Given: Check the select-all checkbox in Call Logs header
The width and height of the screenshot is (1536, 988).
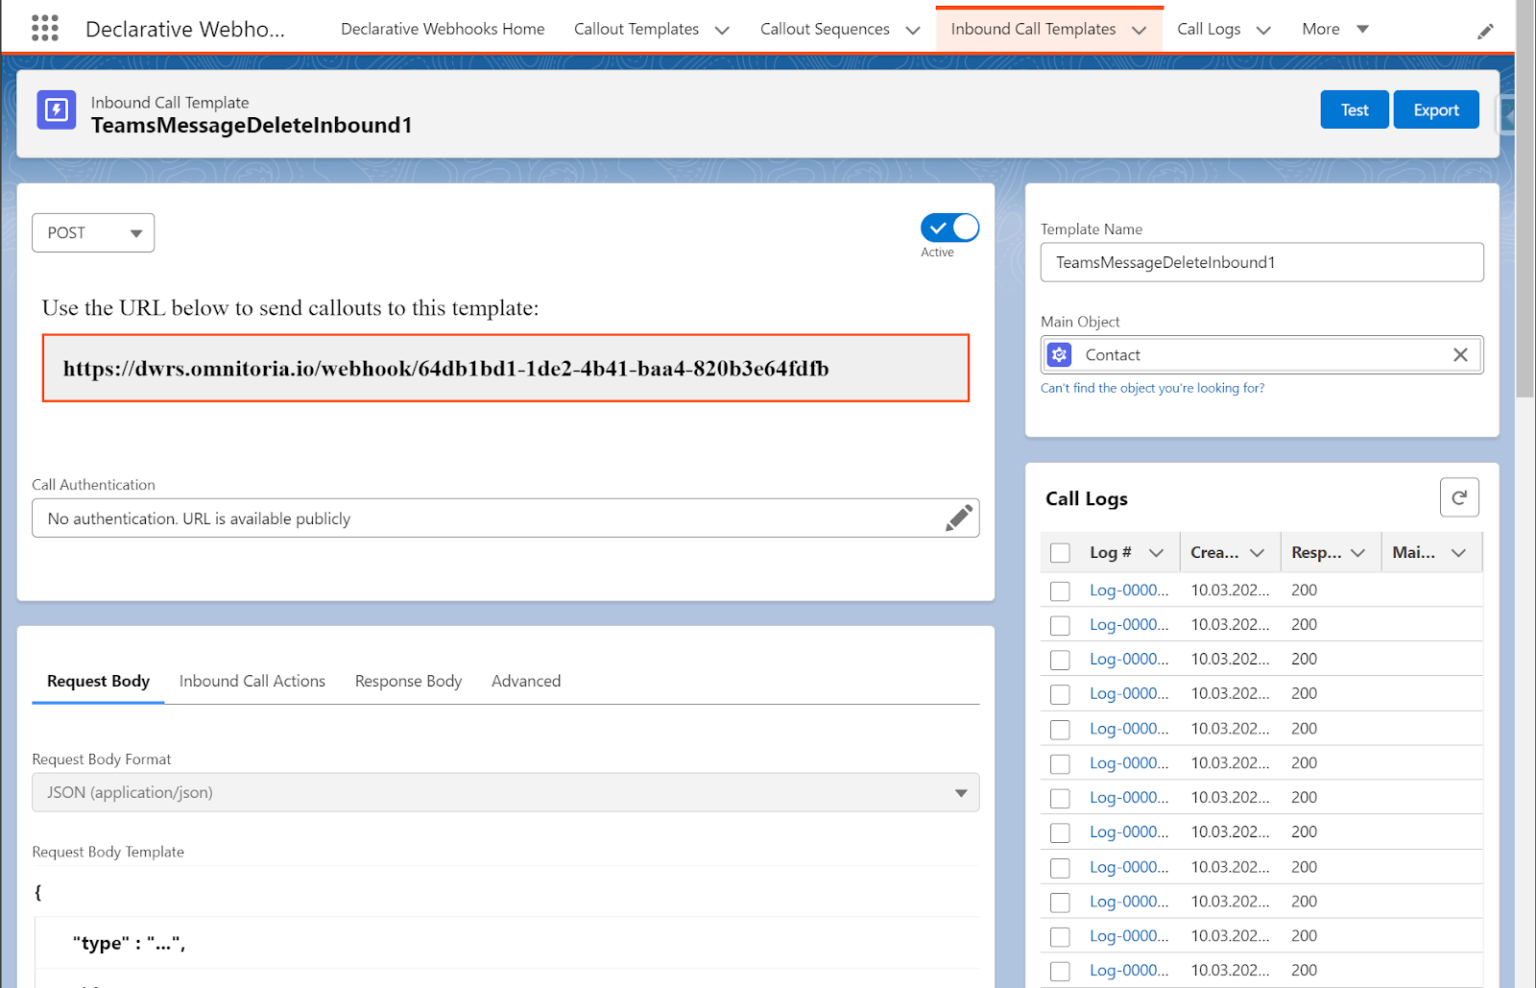Looking at the screenshot, I should pos(1060,551).
